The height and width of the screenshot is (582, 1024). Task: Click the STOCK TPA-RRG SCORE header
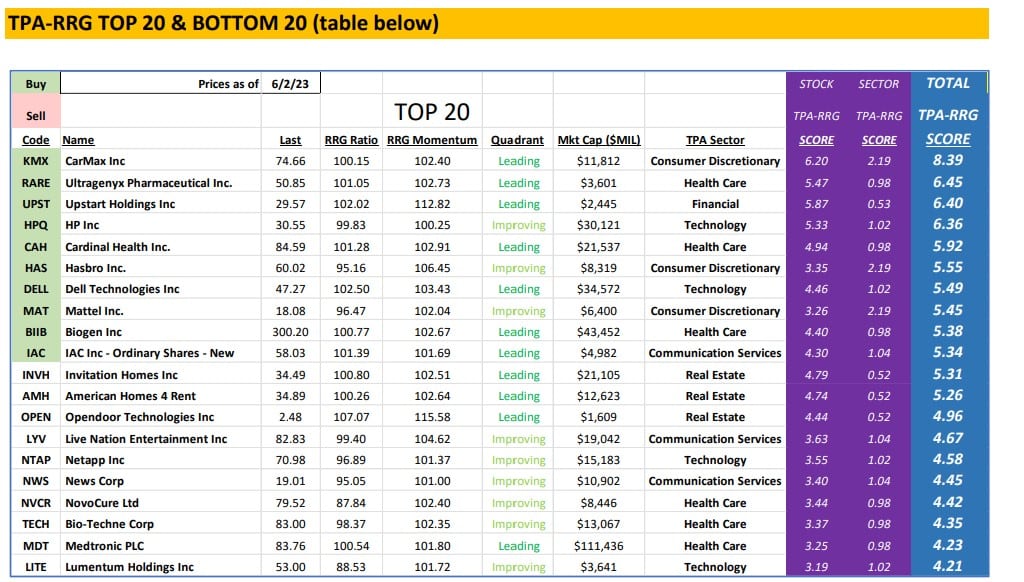coord(816,111)
